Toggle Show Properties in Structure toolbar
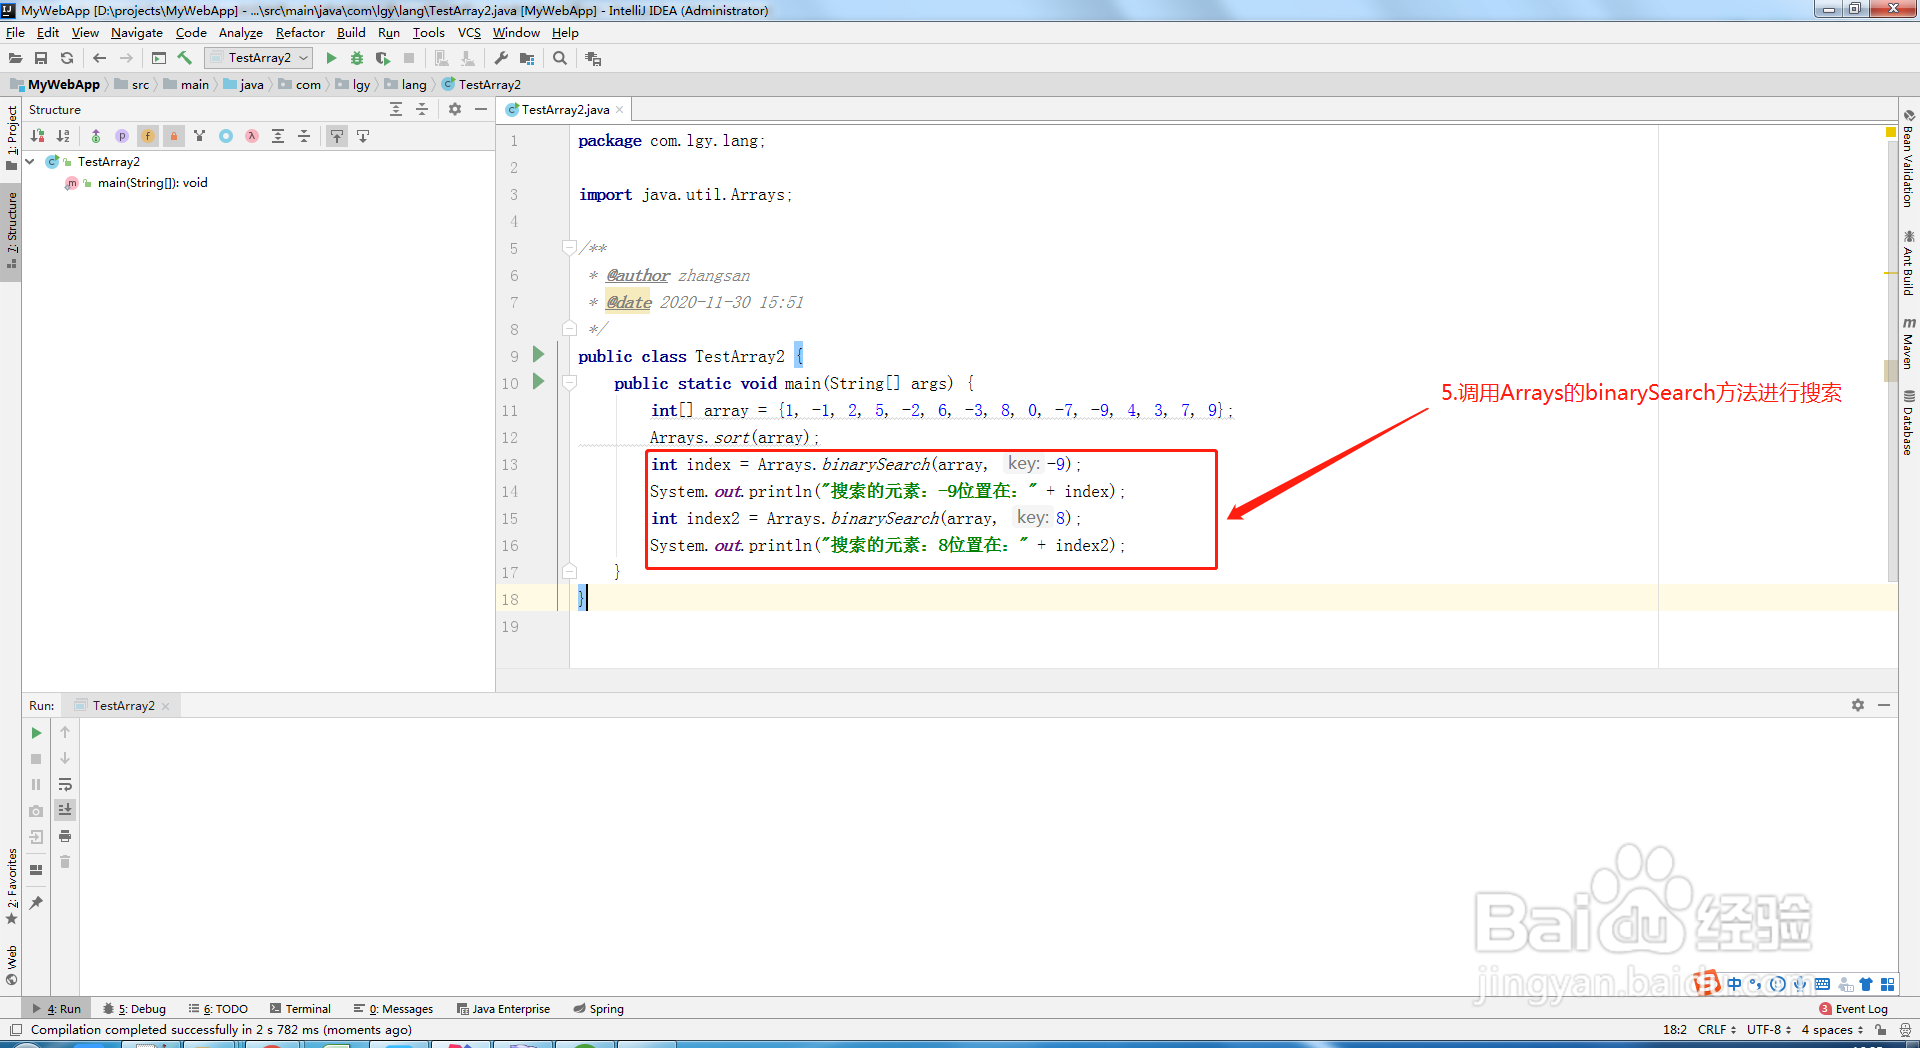Image resolution: width=1920 pixels, height=1048 pixels. (x=122, y=136)
